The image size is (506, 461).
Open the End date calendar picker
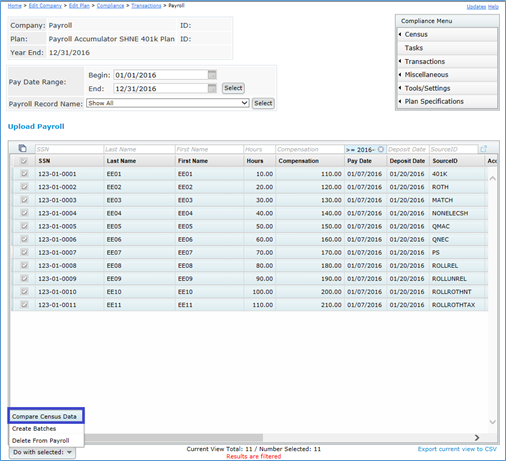212,88
